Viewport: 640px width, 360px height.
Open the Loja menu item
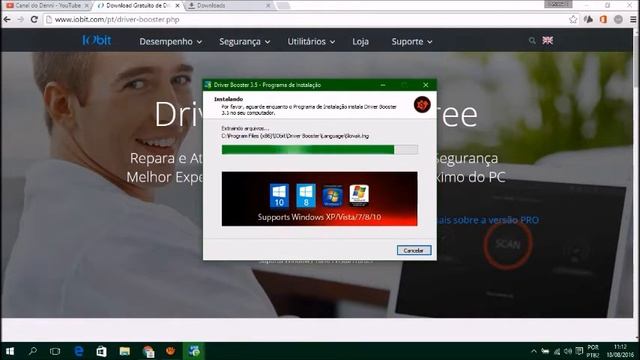(x=360, y=42)
